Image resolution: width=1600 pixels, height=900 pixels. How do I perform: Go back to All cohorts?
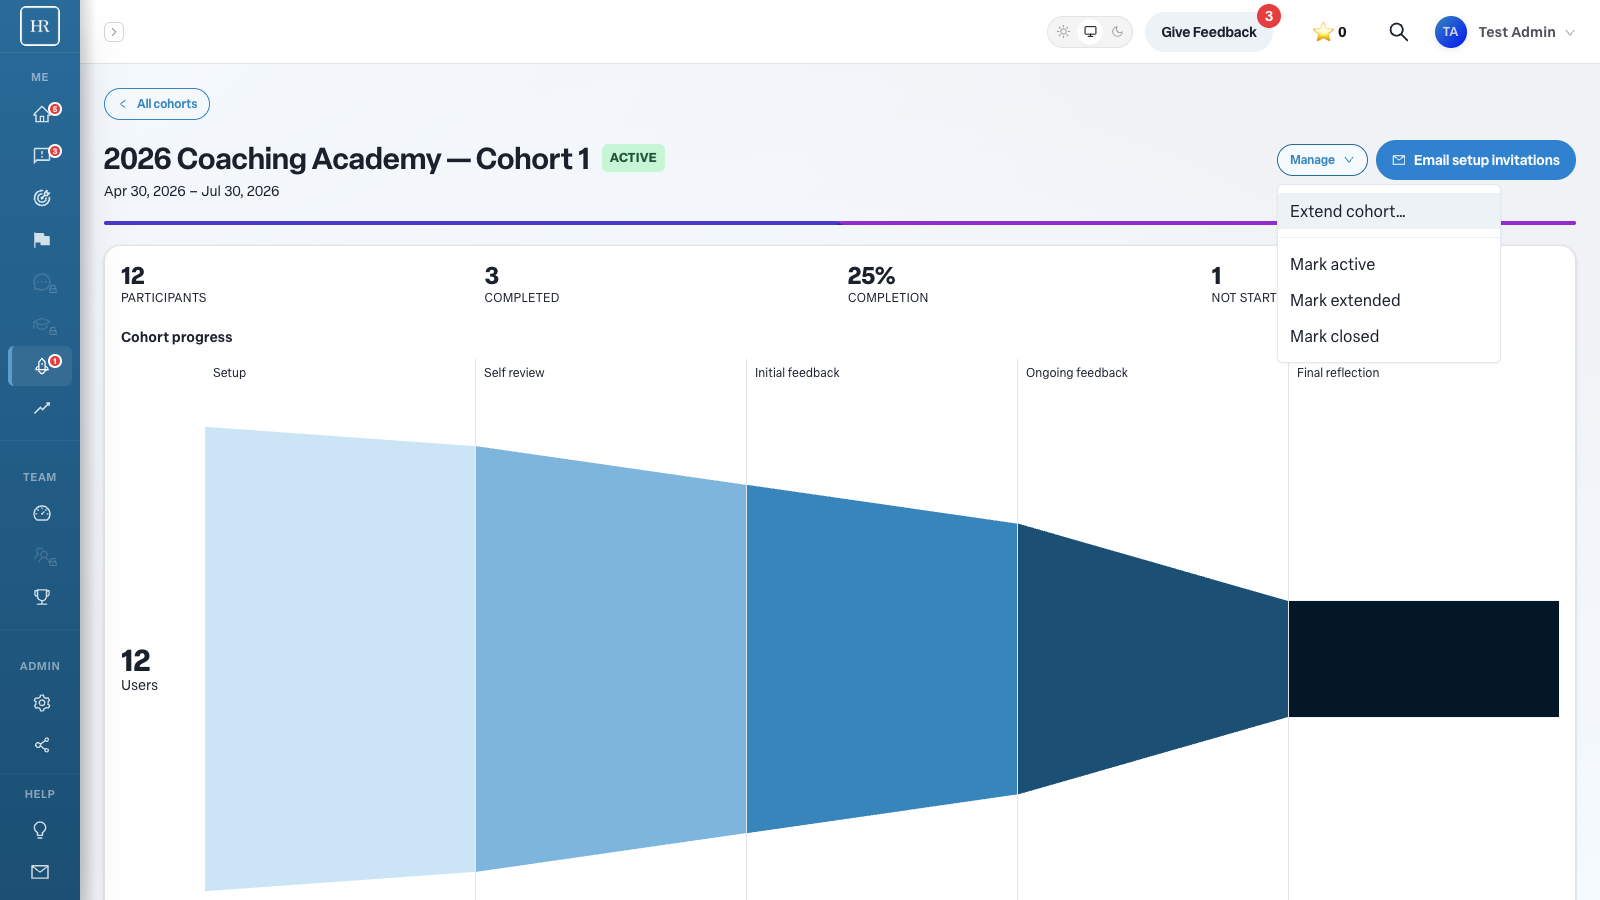[157, 104]
